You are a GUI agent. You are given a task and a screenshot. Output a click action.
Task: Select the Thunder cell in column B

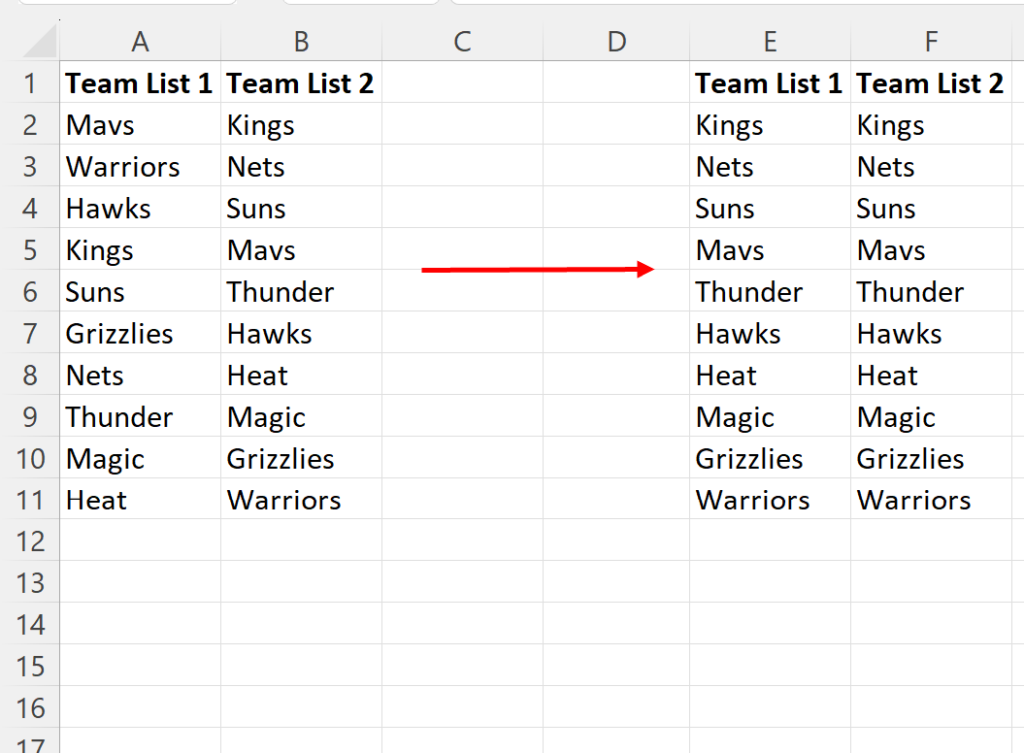pyautogui.click(x=301, y=291)
